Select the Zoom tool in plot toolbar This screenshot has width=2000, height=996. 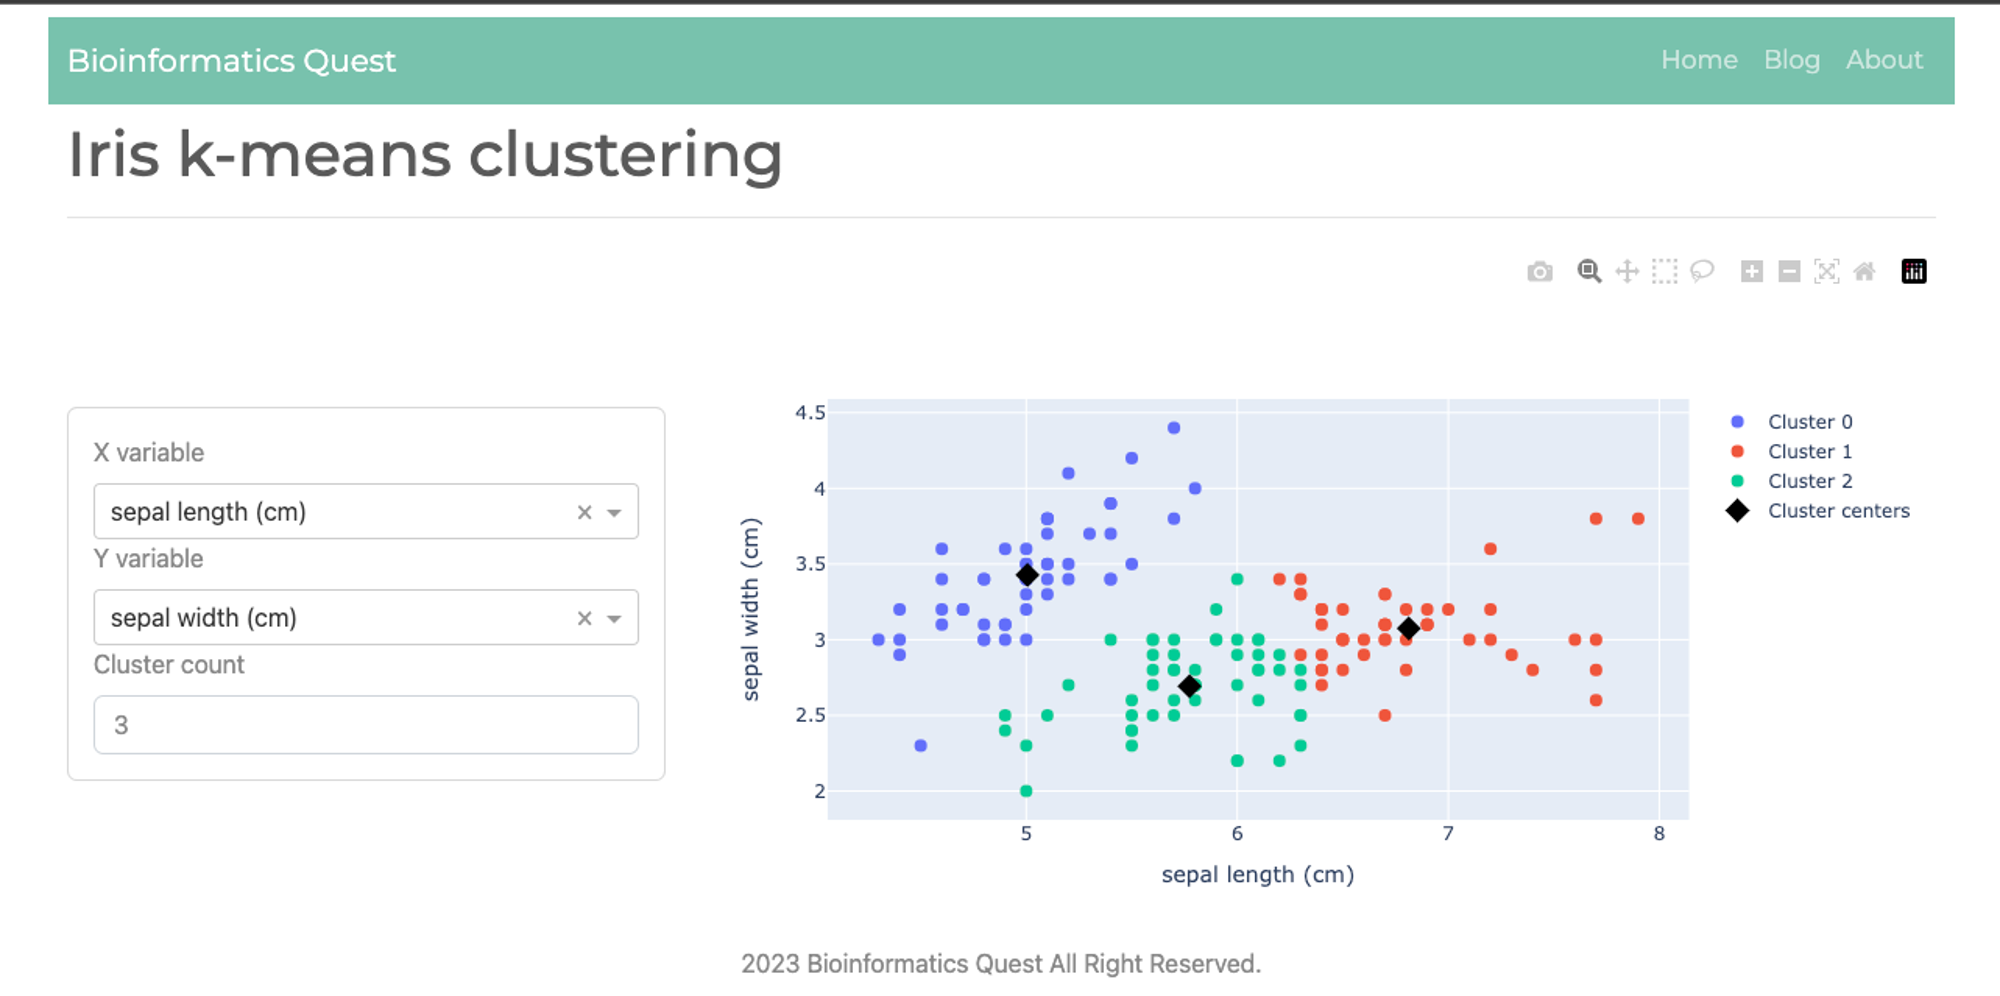pyautogui.click(x=1589, y=271)
